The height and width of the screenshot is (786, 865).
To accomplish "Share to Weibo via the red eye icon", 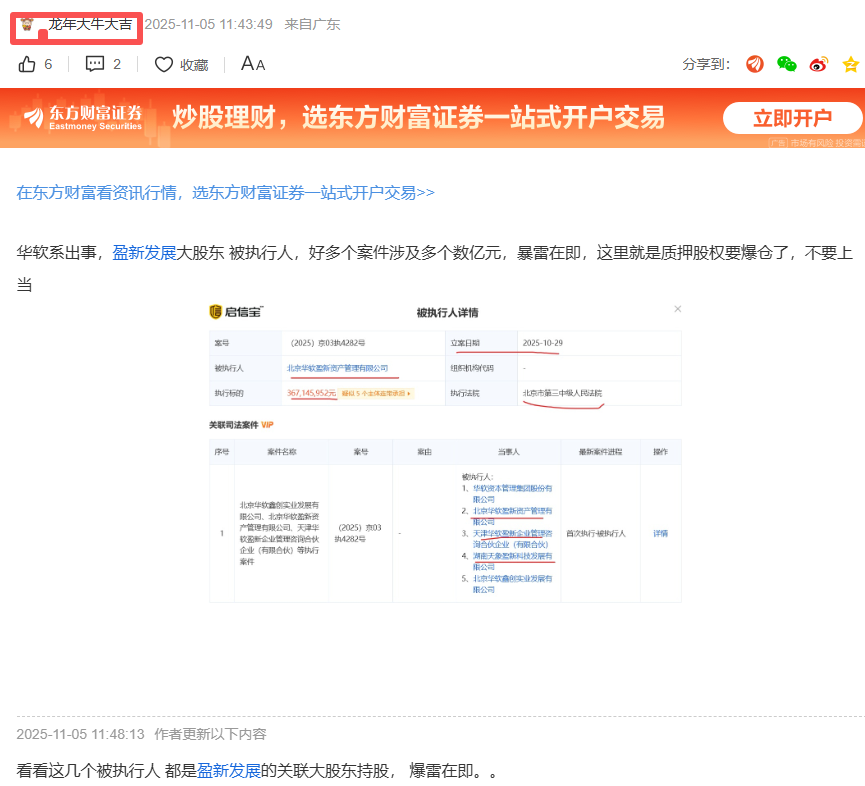I will point(819,64).
